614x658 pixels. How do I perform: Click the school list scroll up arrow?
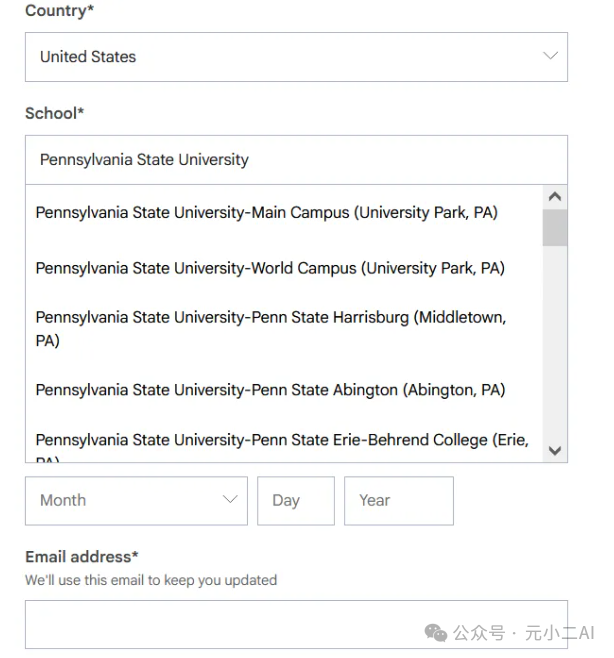[x=555, y=197]
